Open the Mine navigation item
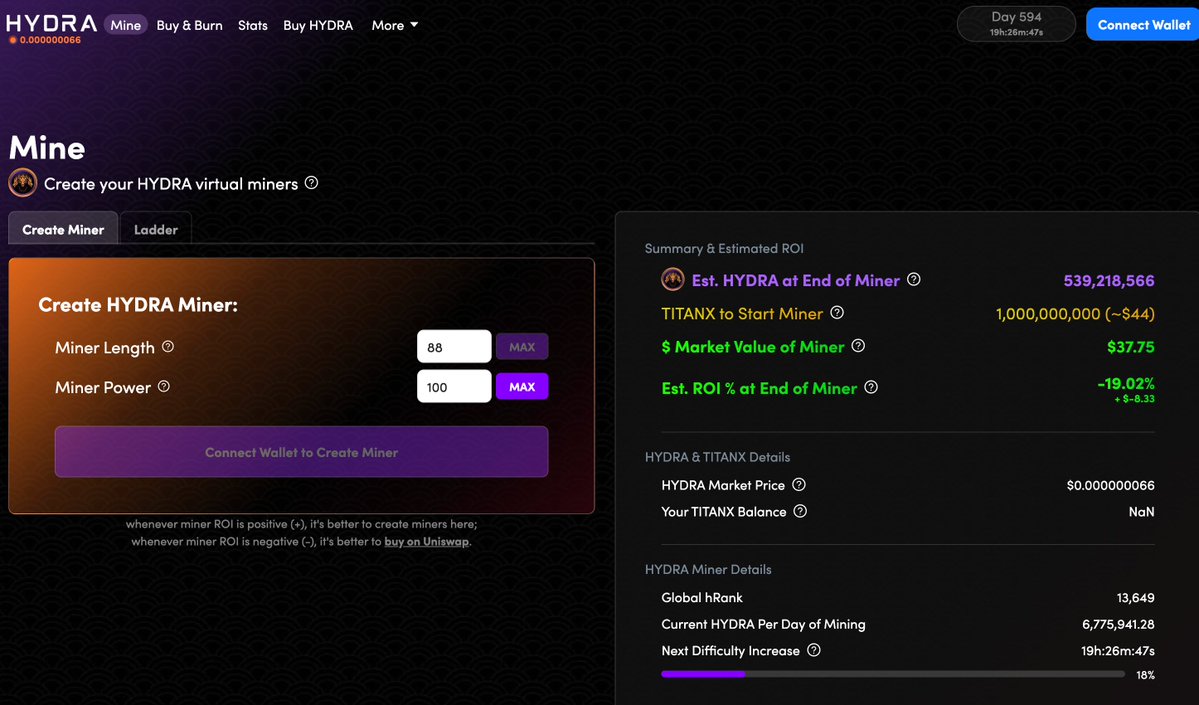The image size is (1199, 705). tap(125, 25)
